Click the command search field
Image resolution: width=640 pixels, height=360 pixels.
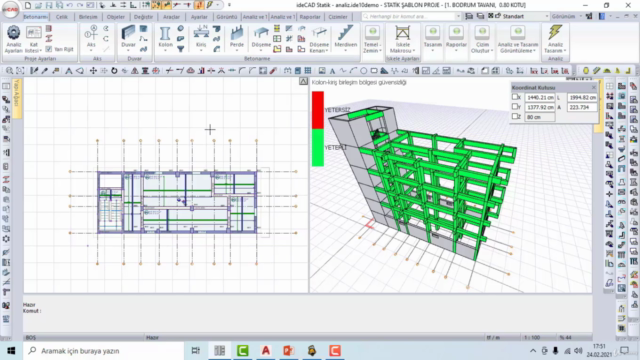pyautogui.click(x=411, y=16)
